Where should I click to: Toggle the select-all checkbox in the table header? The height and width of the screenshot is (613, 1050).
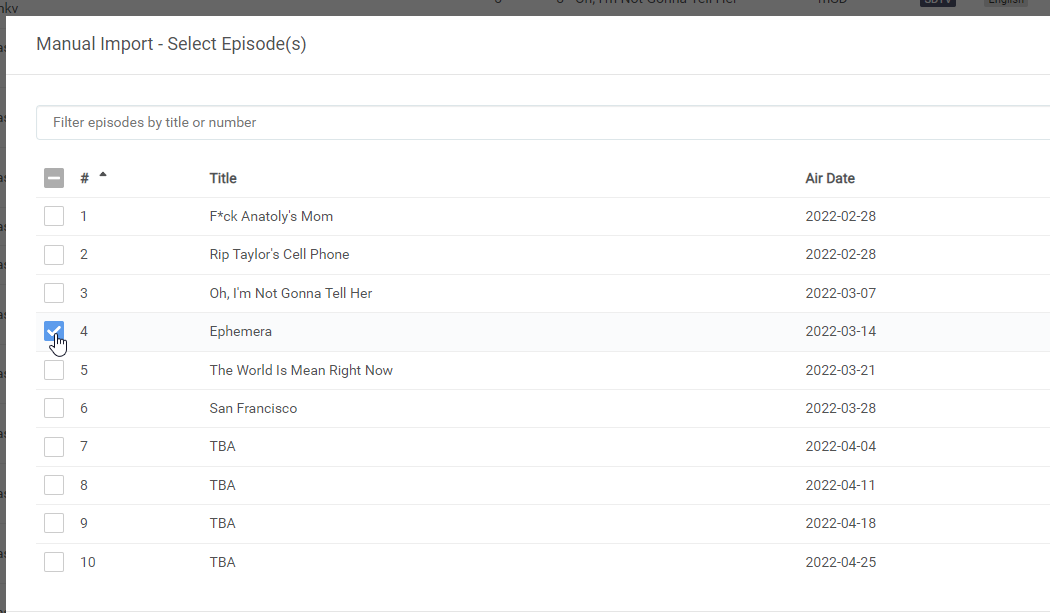(x=54, y=177)
